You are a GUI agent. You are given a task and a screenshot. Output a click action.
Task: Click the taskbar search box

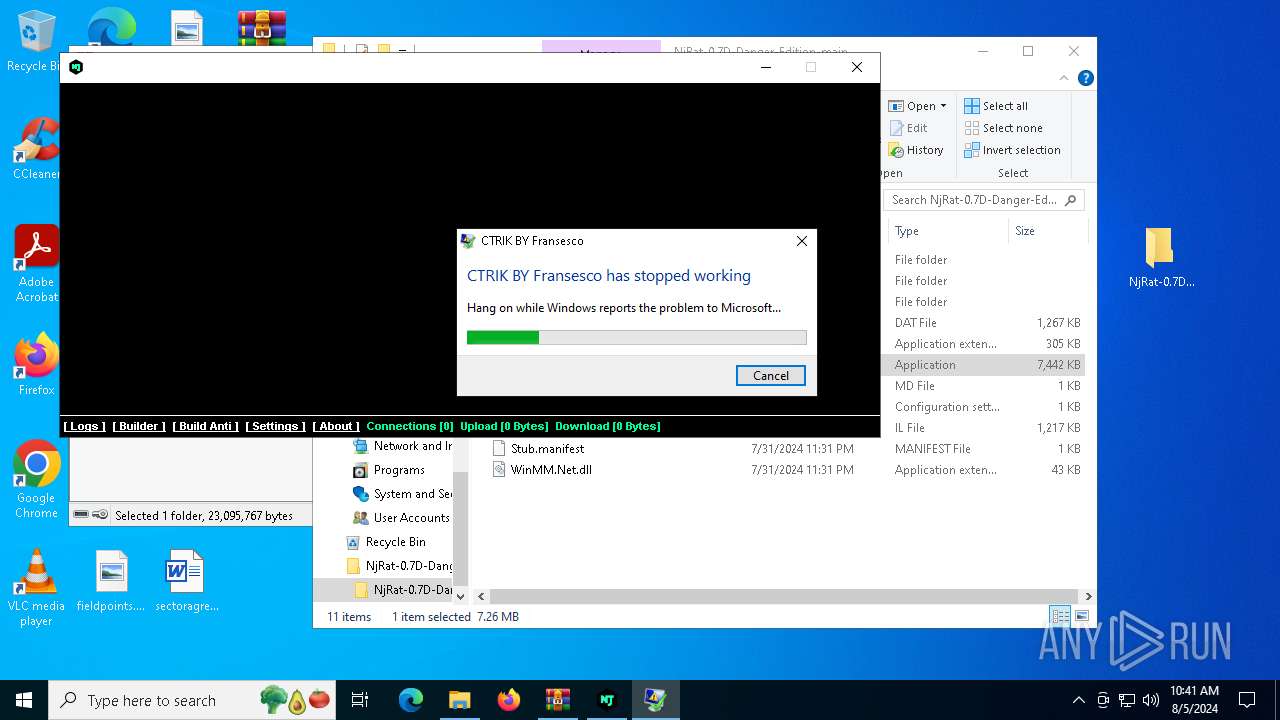(193, 700)
